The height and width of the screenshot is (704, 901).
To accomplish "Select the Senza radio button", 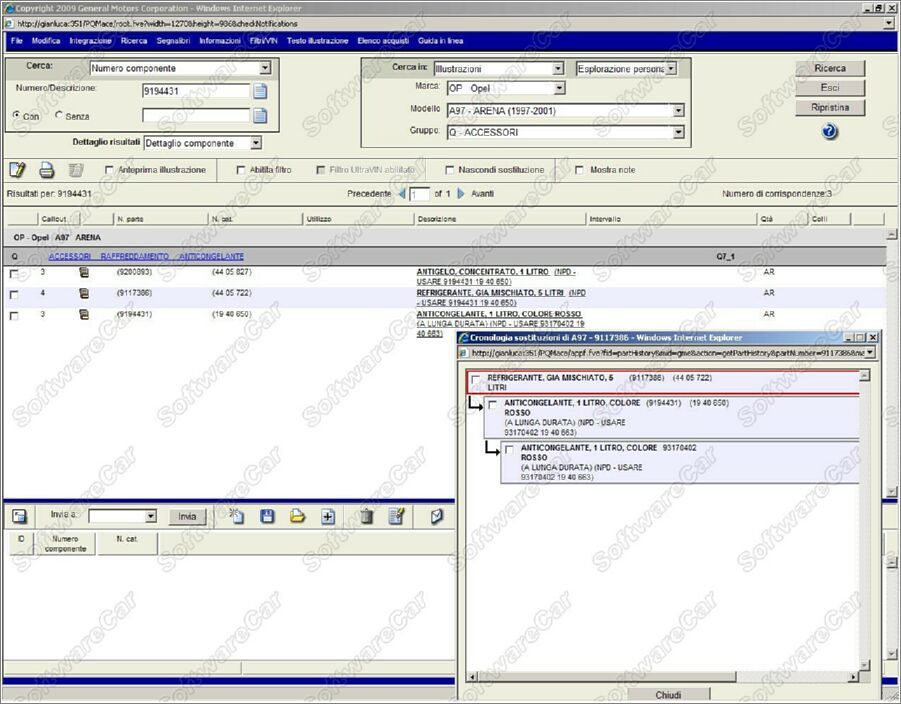I will click(x=59, y=116).
